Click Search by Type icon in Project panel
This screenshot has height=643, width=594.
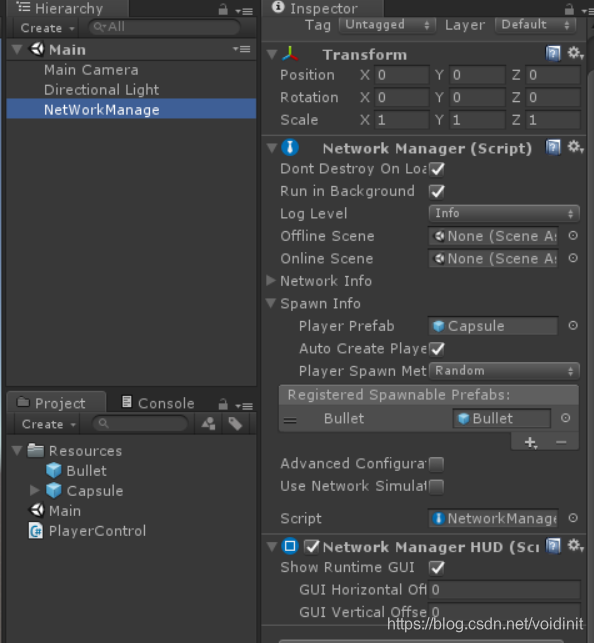pyautogui.click(x=209, y=424)
